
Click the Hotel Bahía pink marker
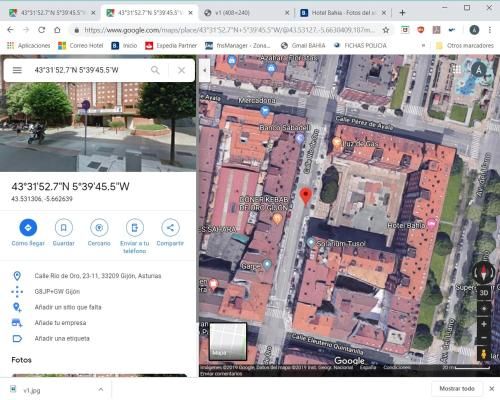432,223
